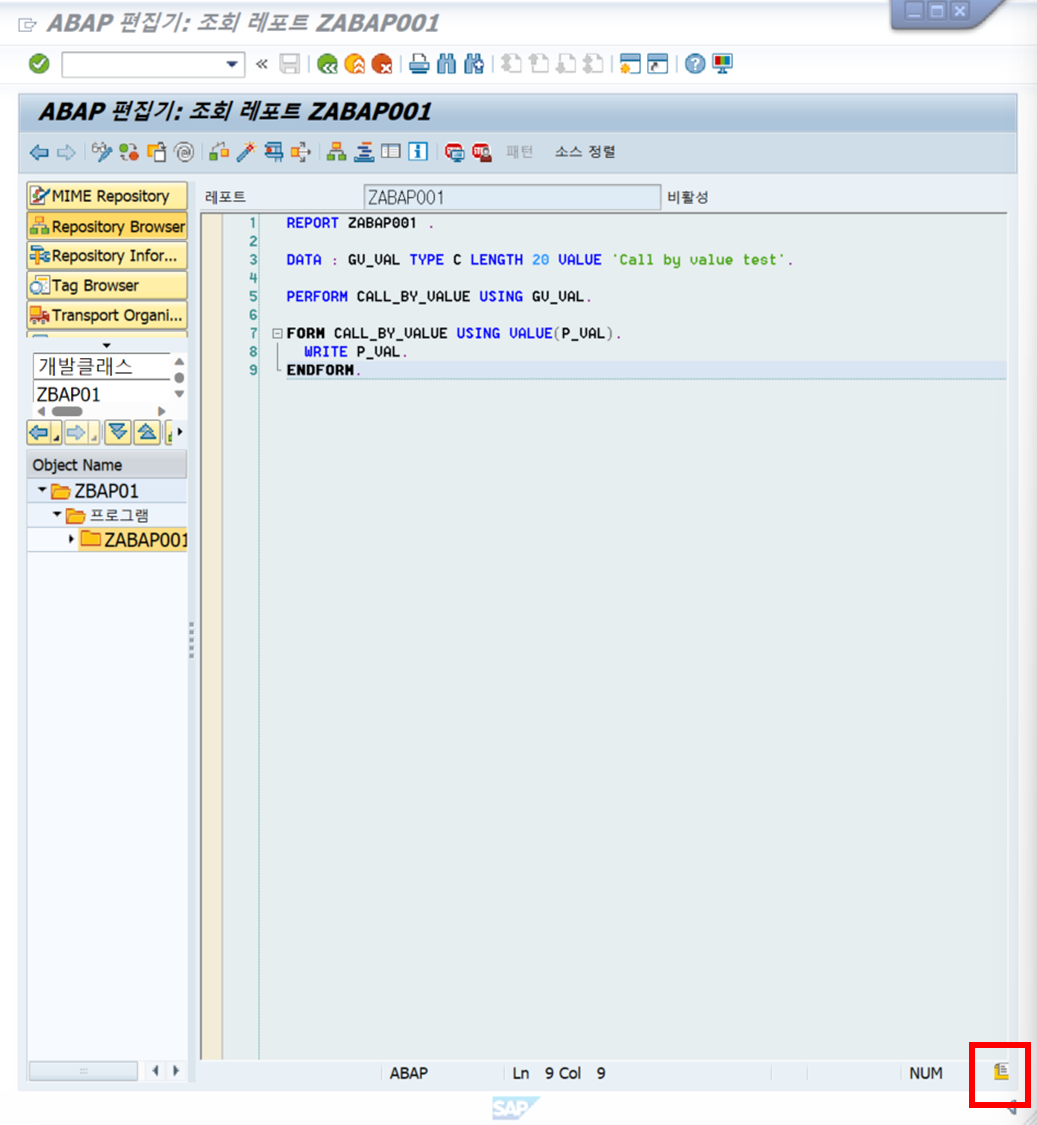Set or delete external breakpoint icon
This screenshot has height=1125, width=1037.
click(x=482, y=151)
